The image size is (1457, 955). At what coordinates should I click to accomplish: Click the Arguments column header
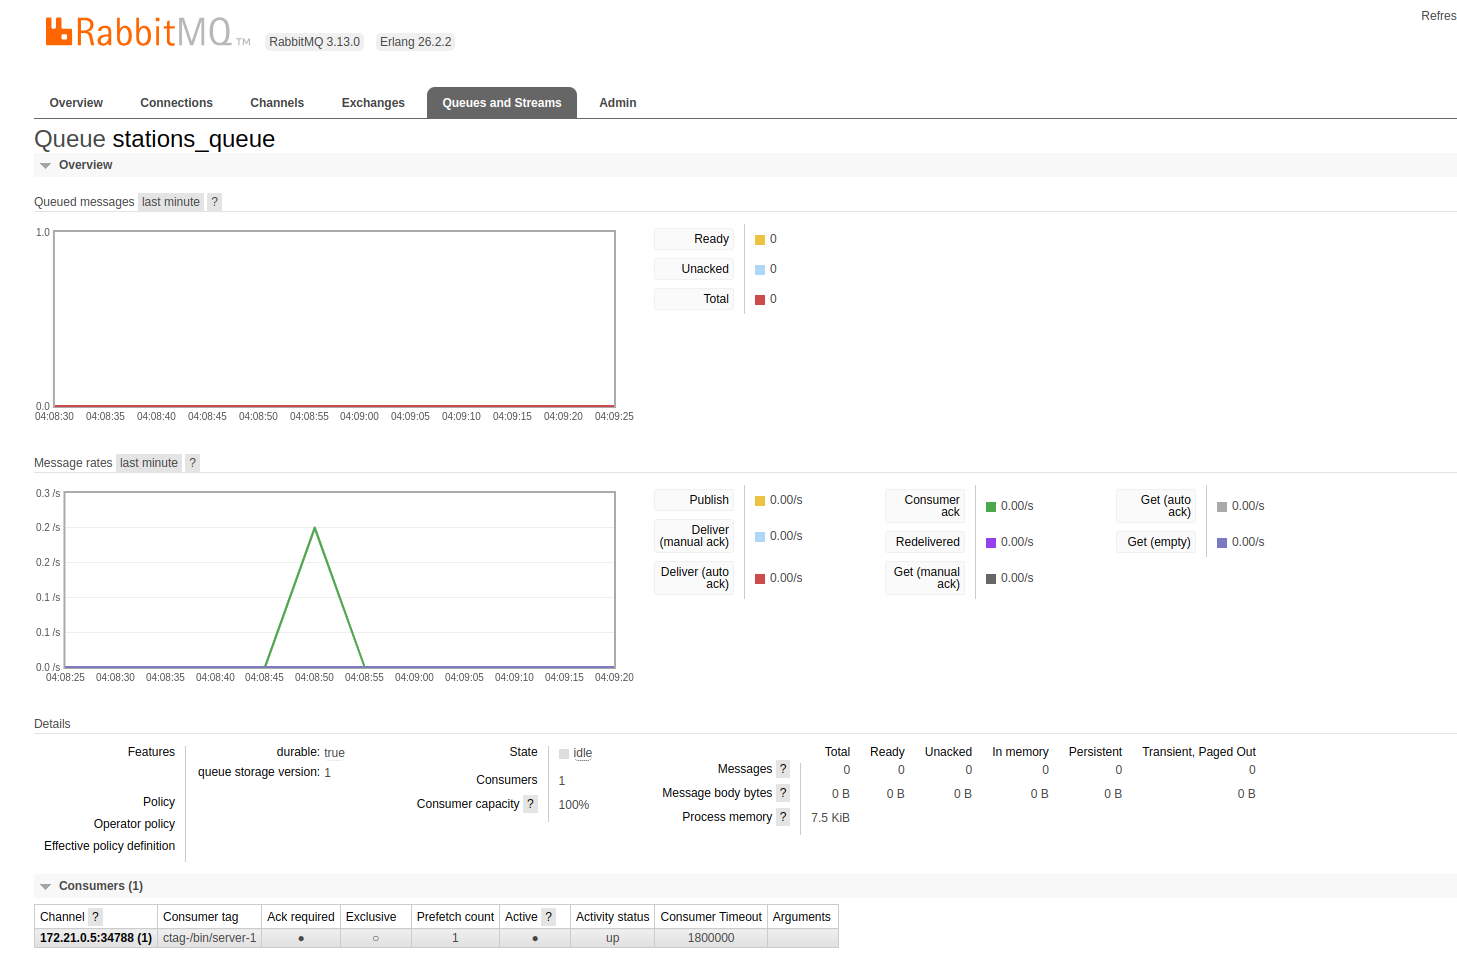802,917
